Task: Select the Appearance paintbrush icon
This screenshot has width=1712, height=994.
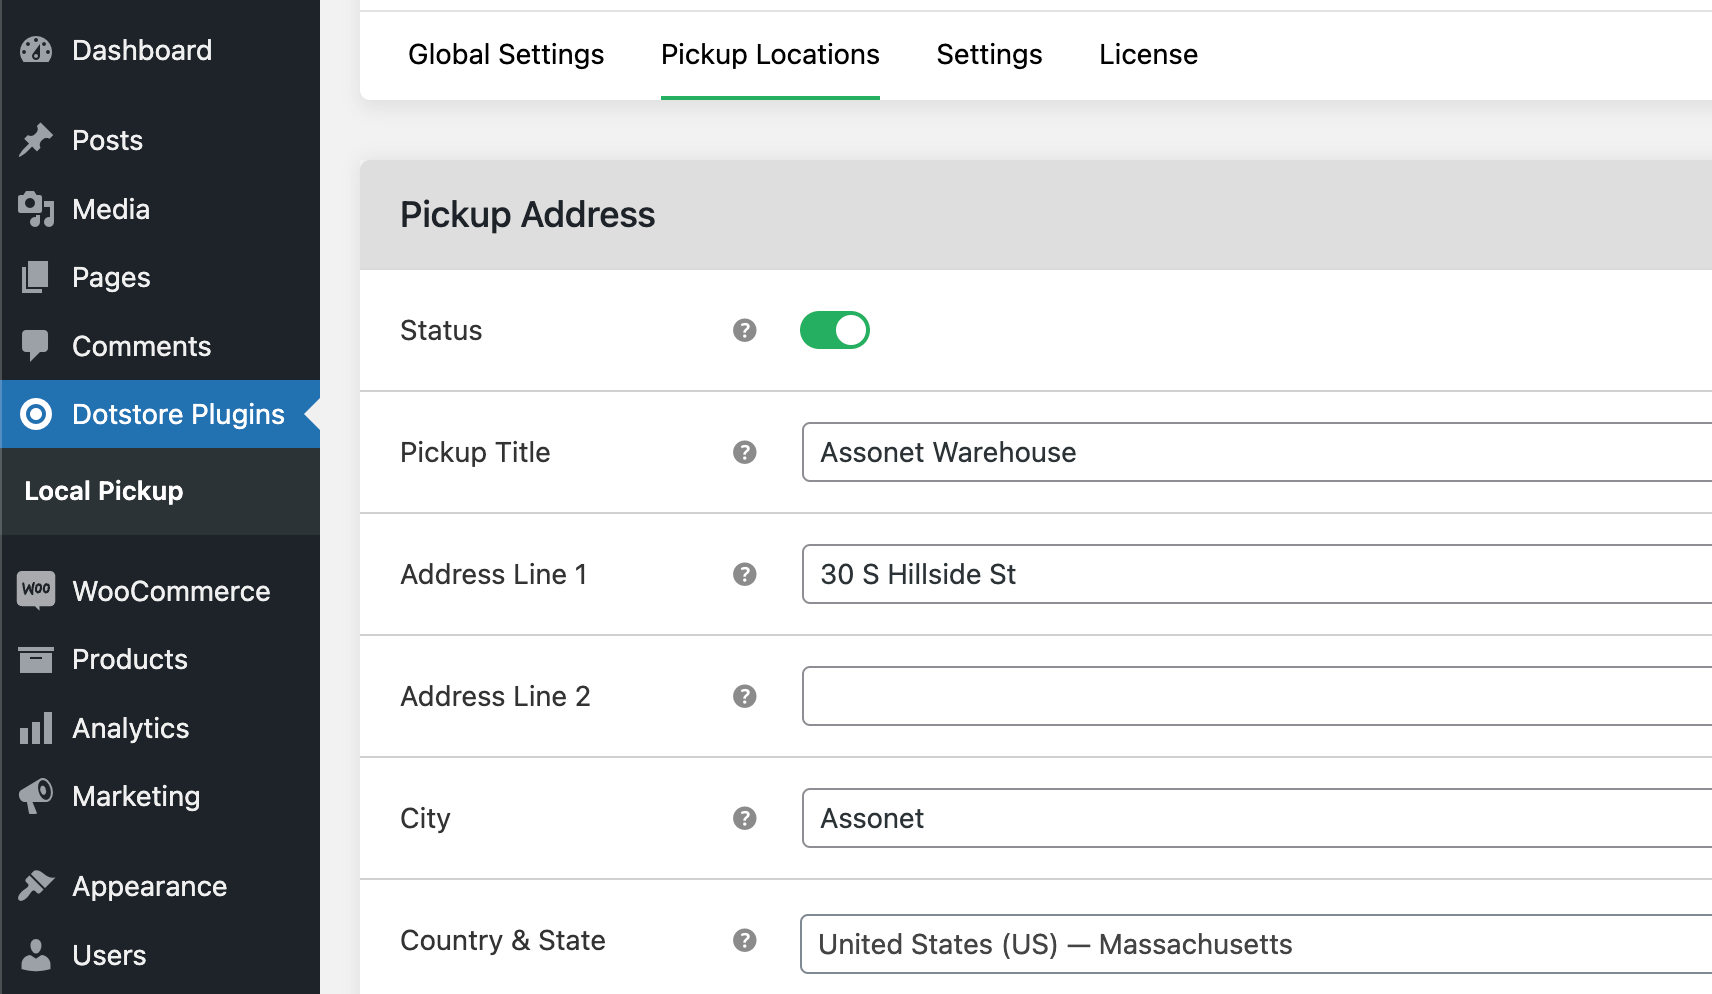Action: pos(36,886)
